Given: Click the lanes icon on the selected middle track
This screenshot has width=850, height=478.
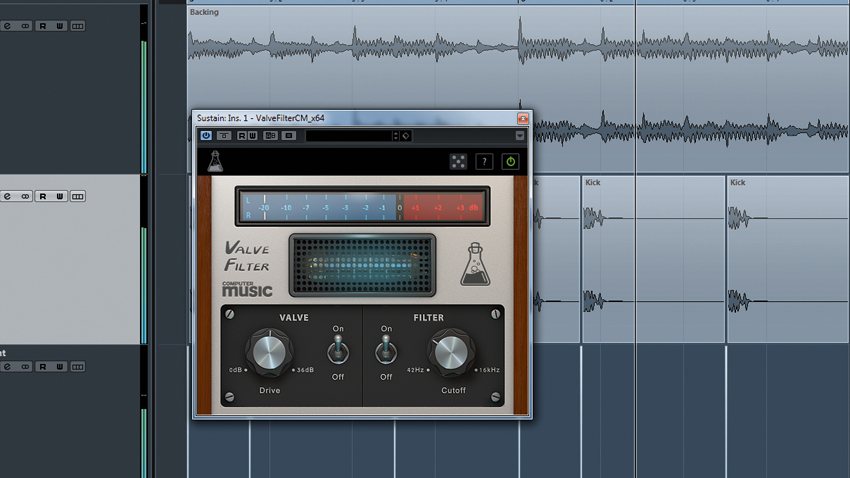Looking at the screenshot, I should coord(78,196).
